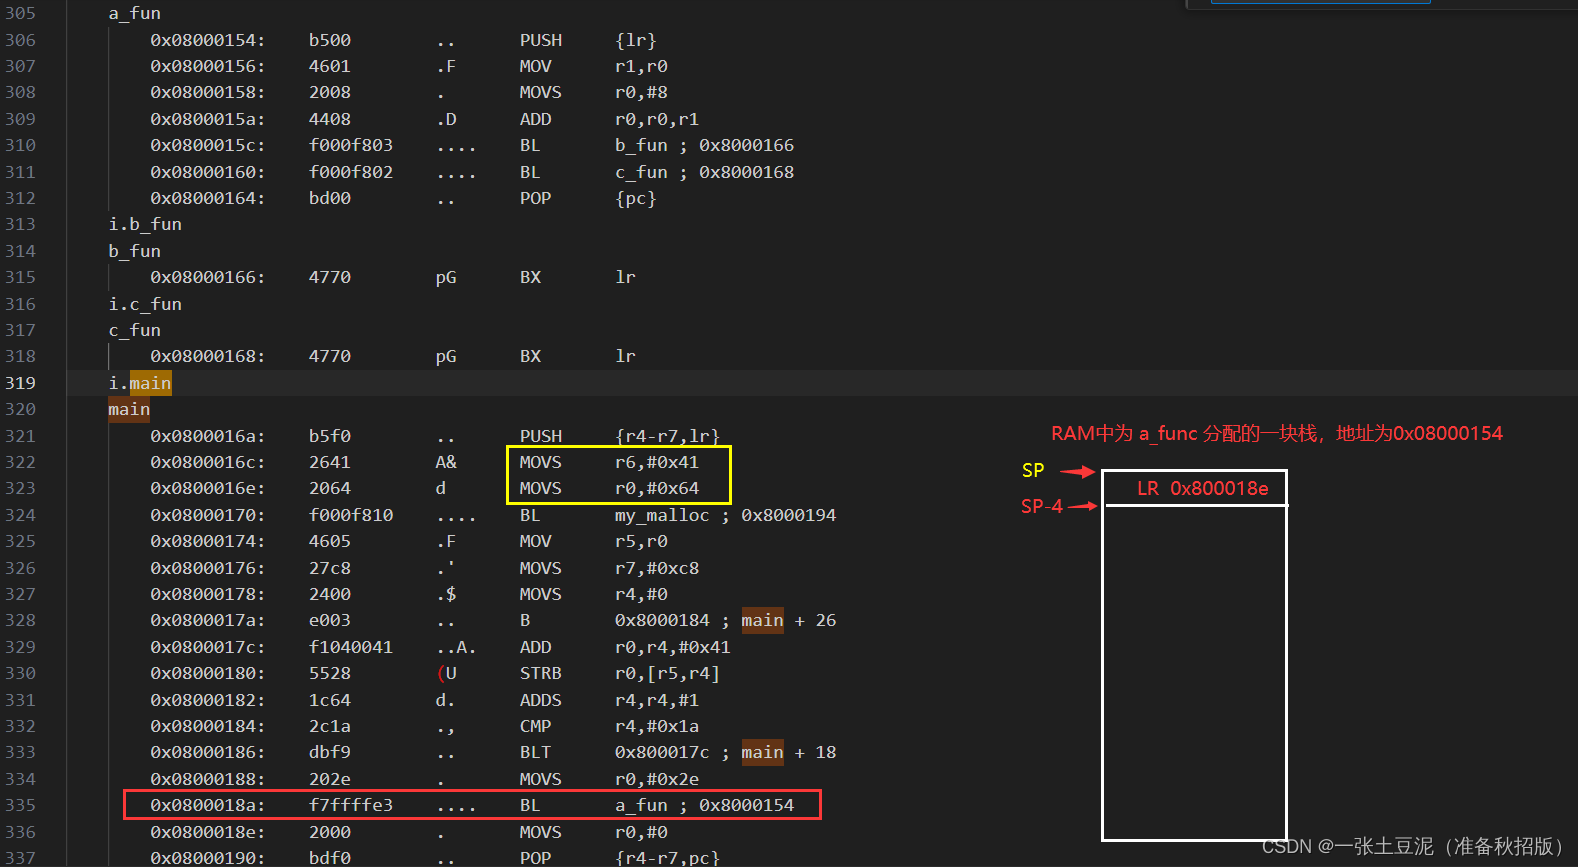Select operand r4,r4,#1
This screenshot has width=1578, height=867.
657,700
